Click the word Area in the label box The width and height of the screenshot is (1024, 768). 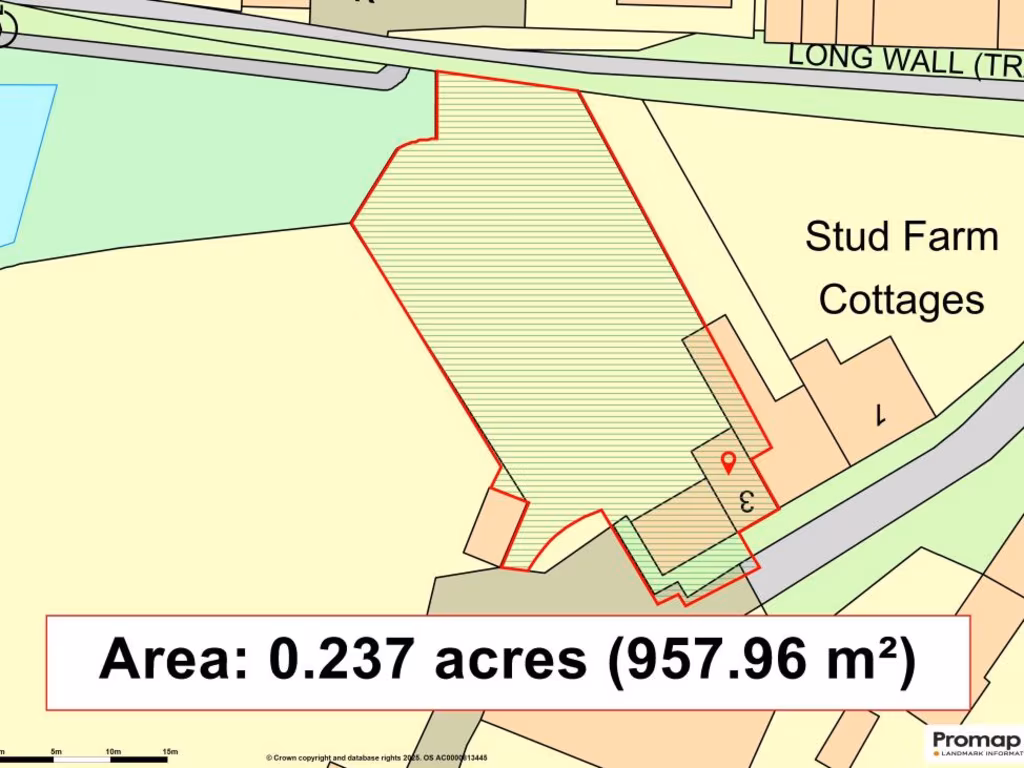[x=173, y=660]
